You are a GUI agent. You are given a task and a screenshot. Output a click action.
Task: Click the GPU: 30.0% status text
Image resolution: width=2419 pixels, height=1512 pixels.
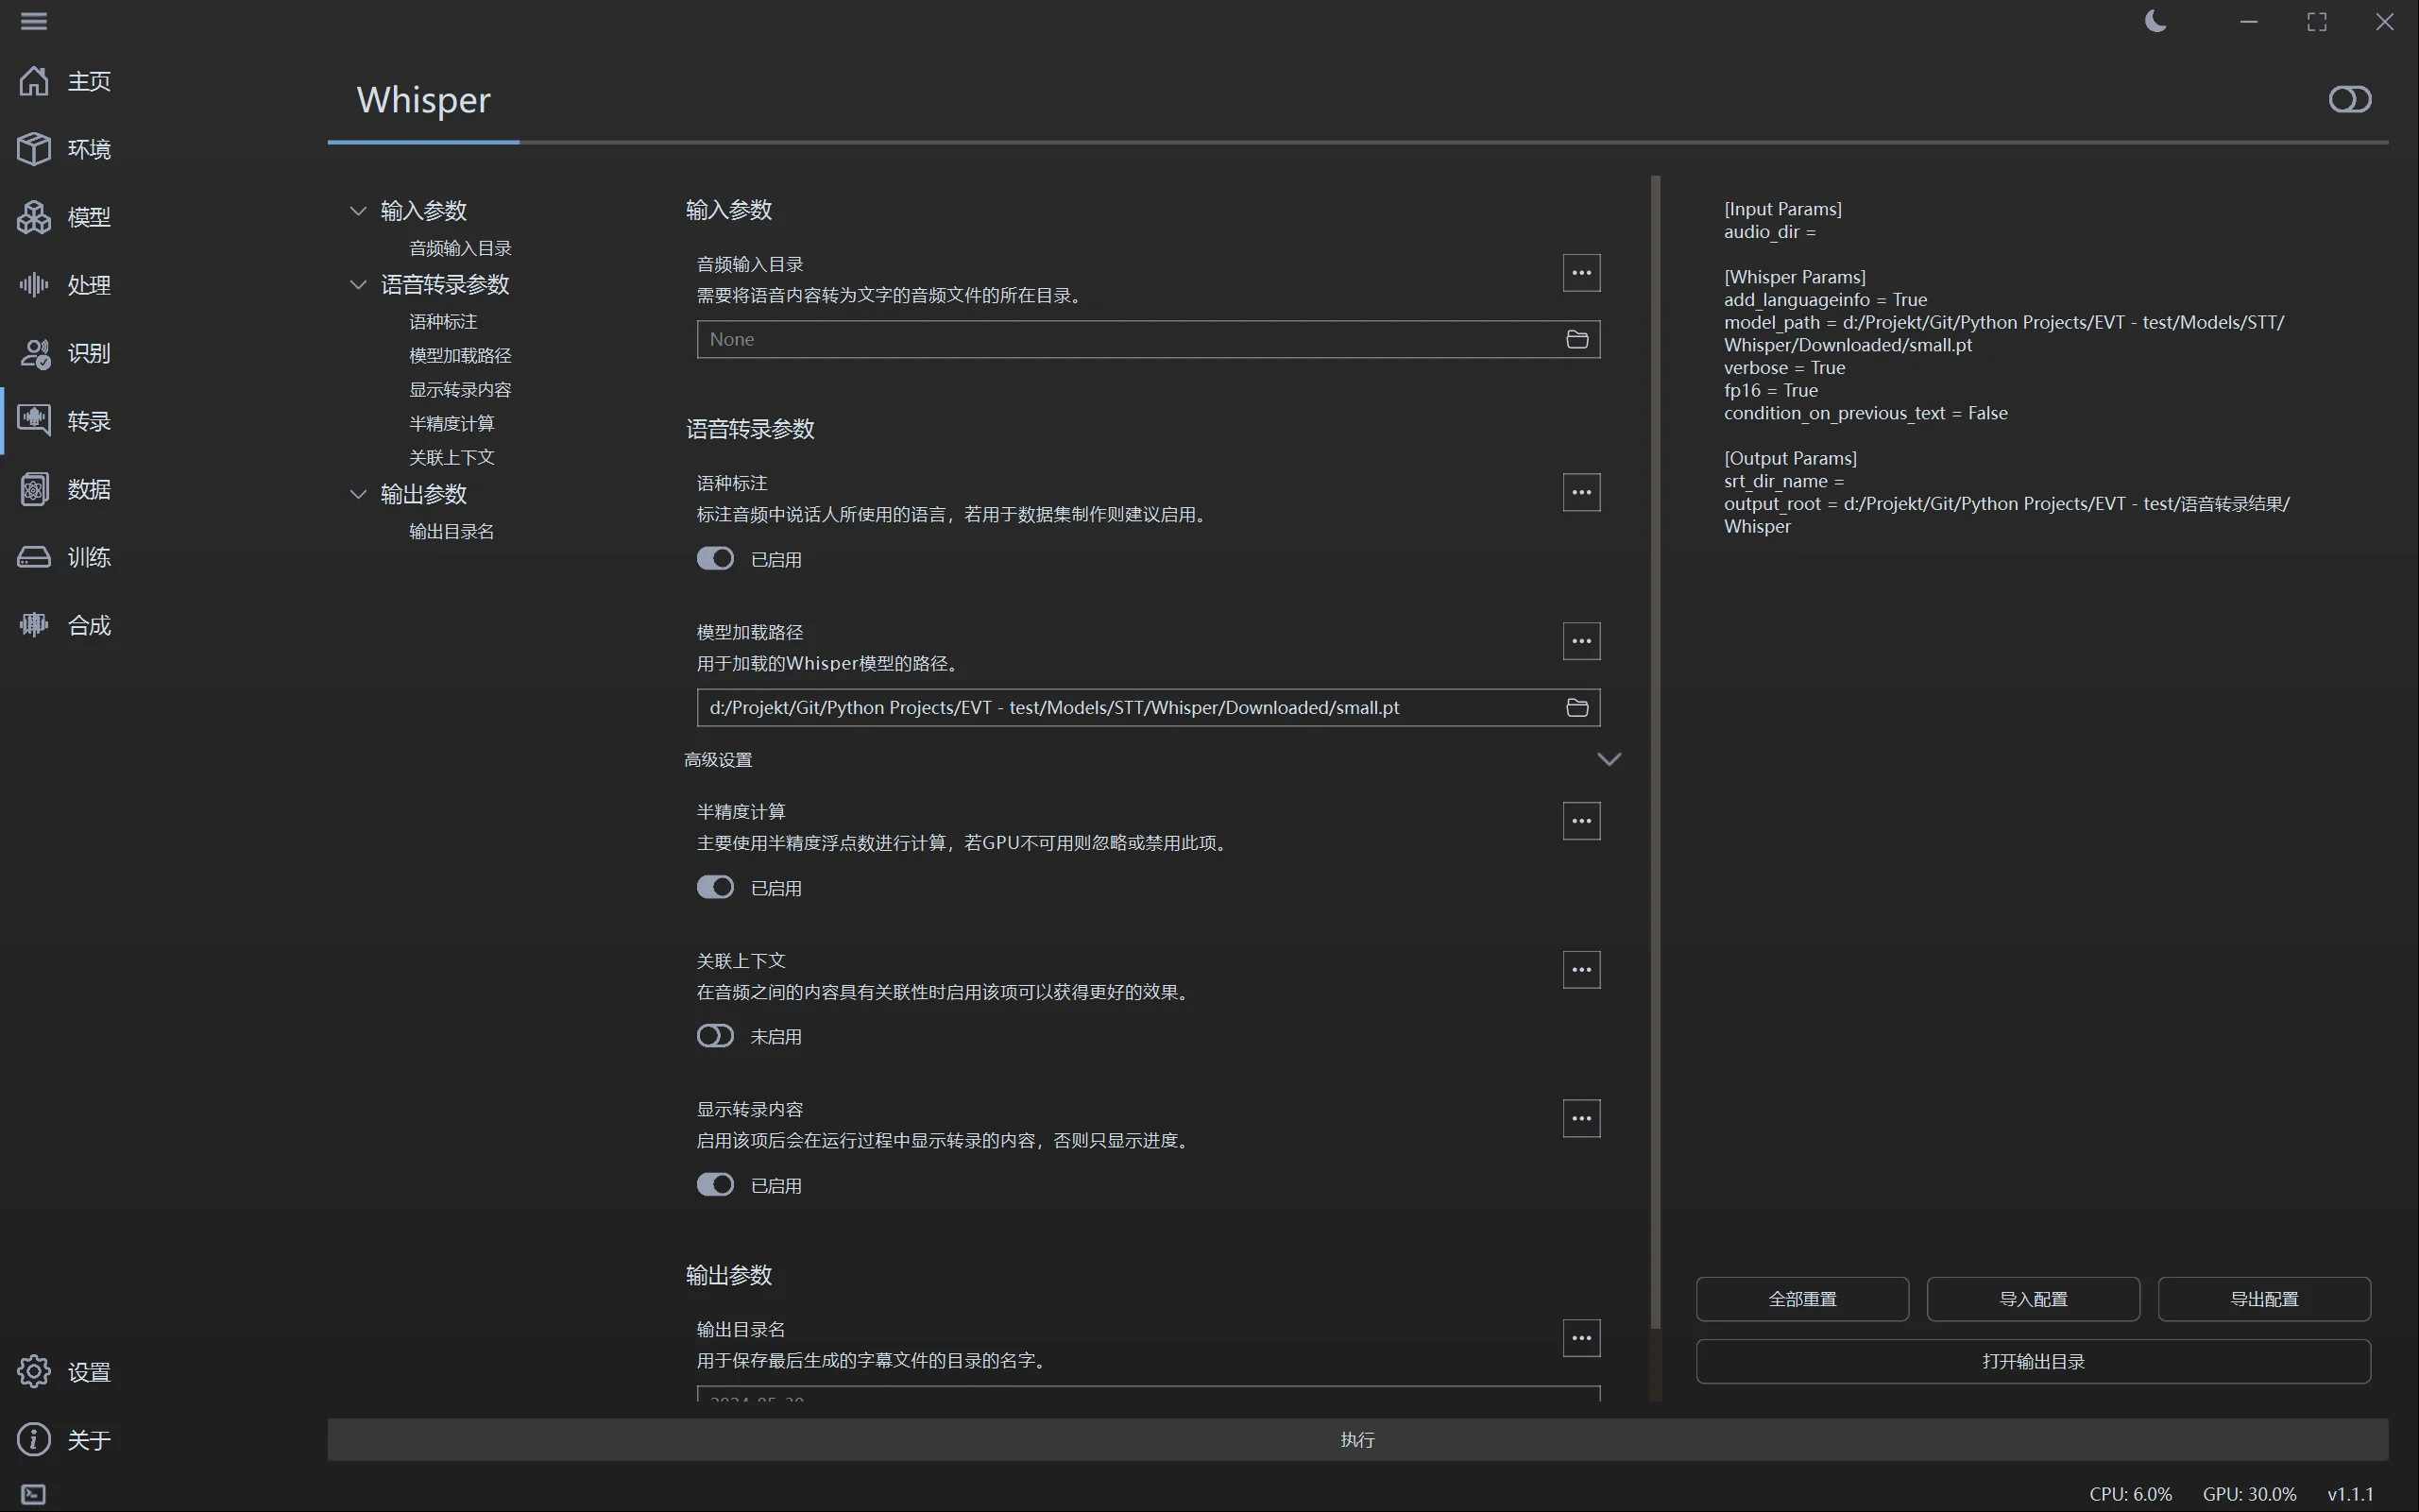tap(2249, 1494)
